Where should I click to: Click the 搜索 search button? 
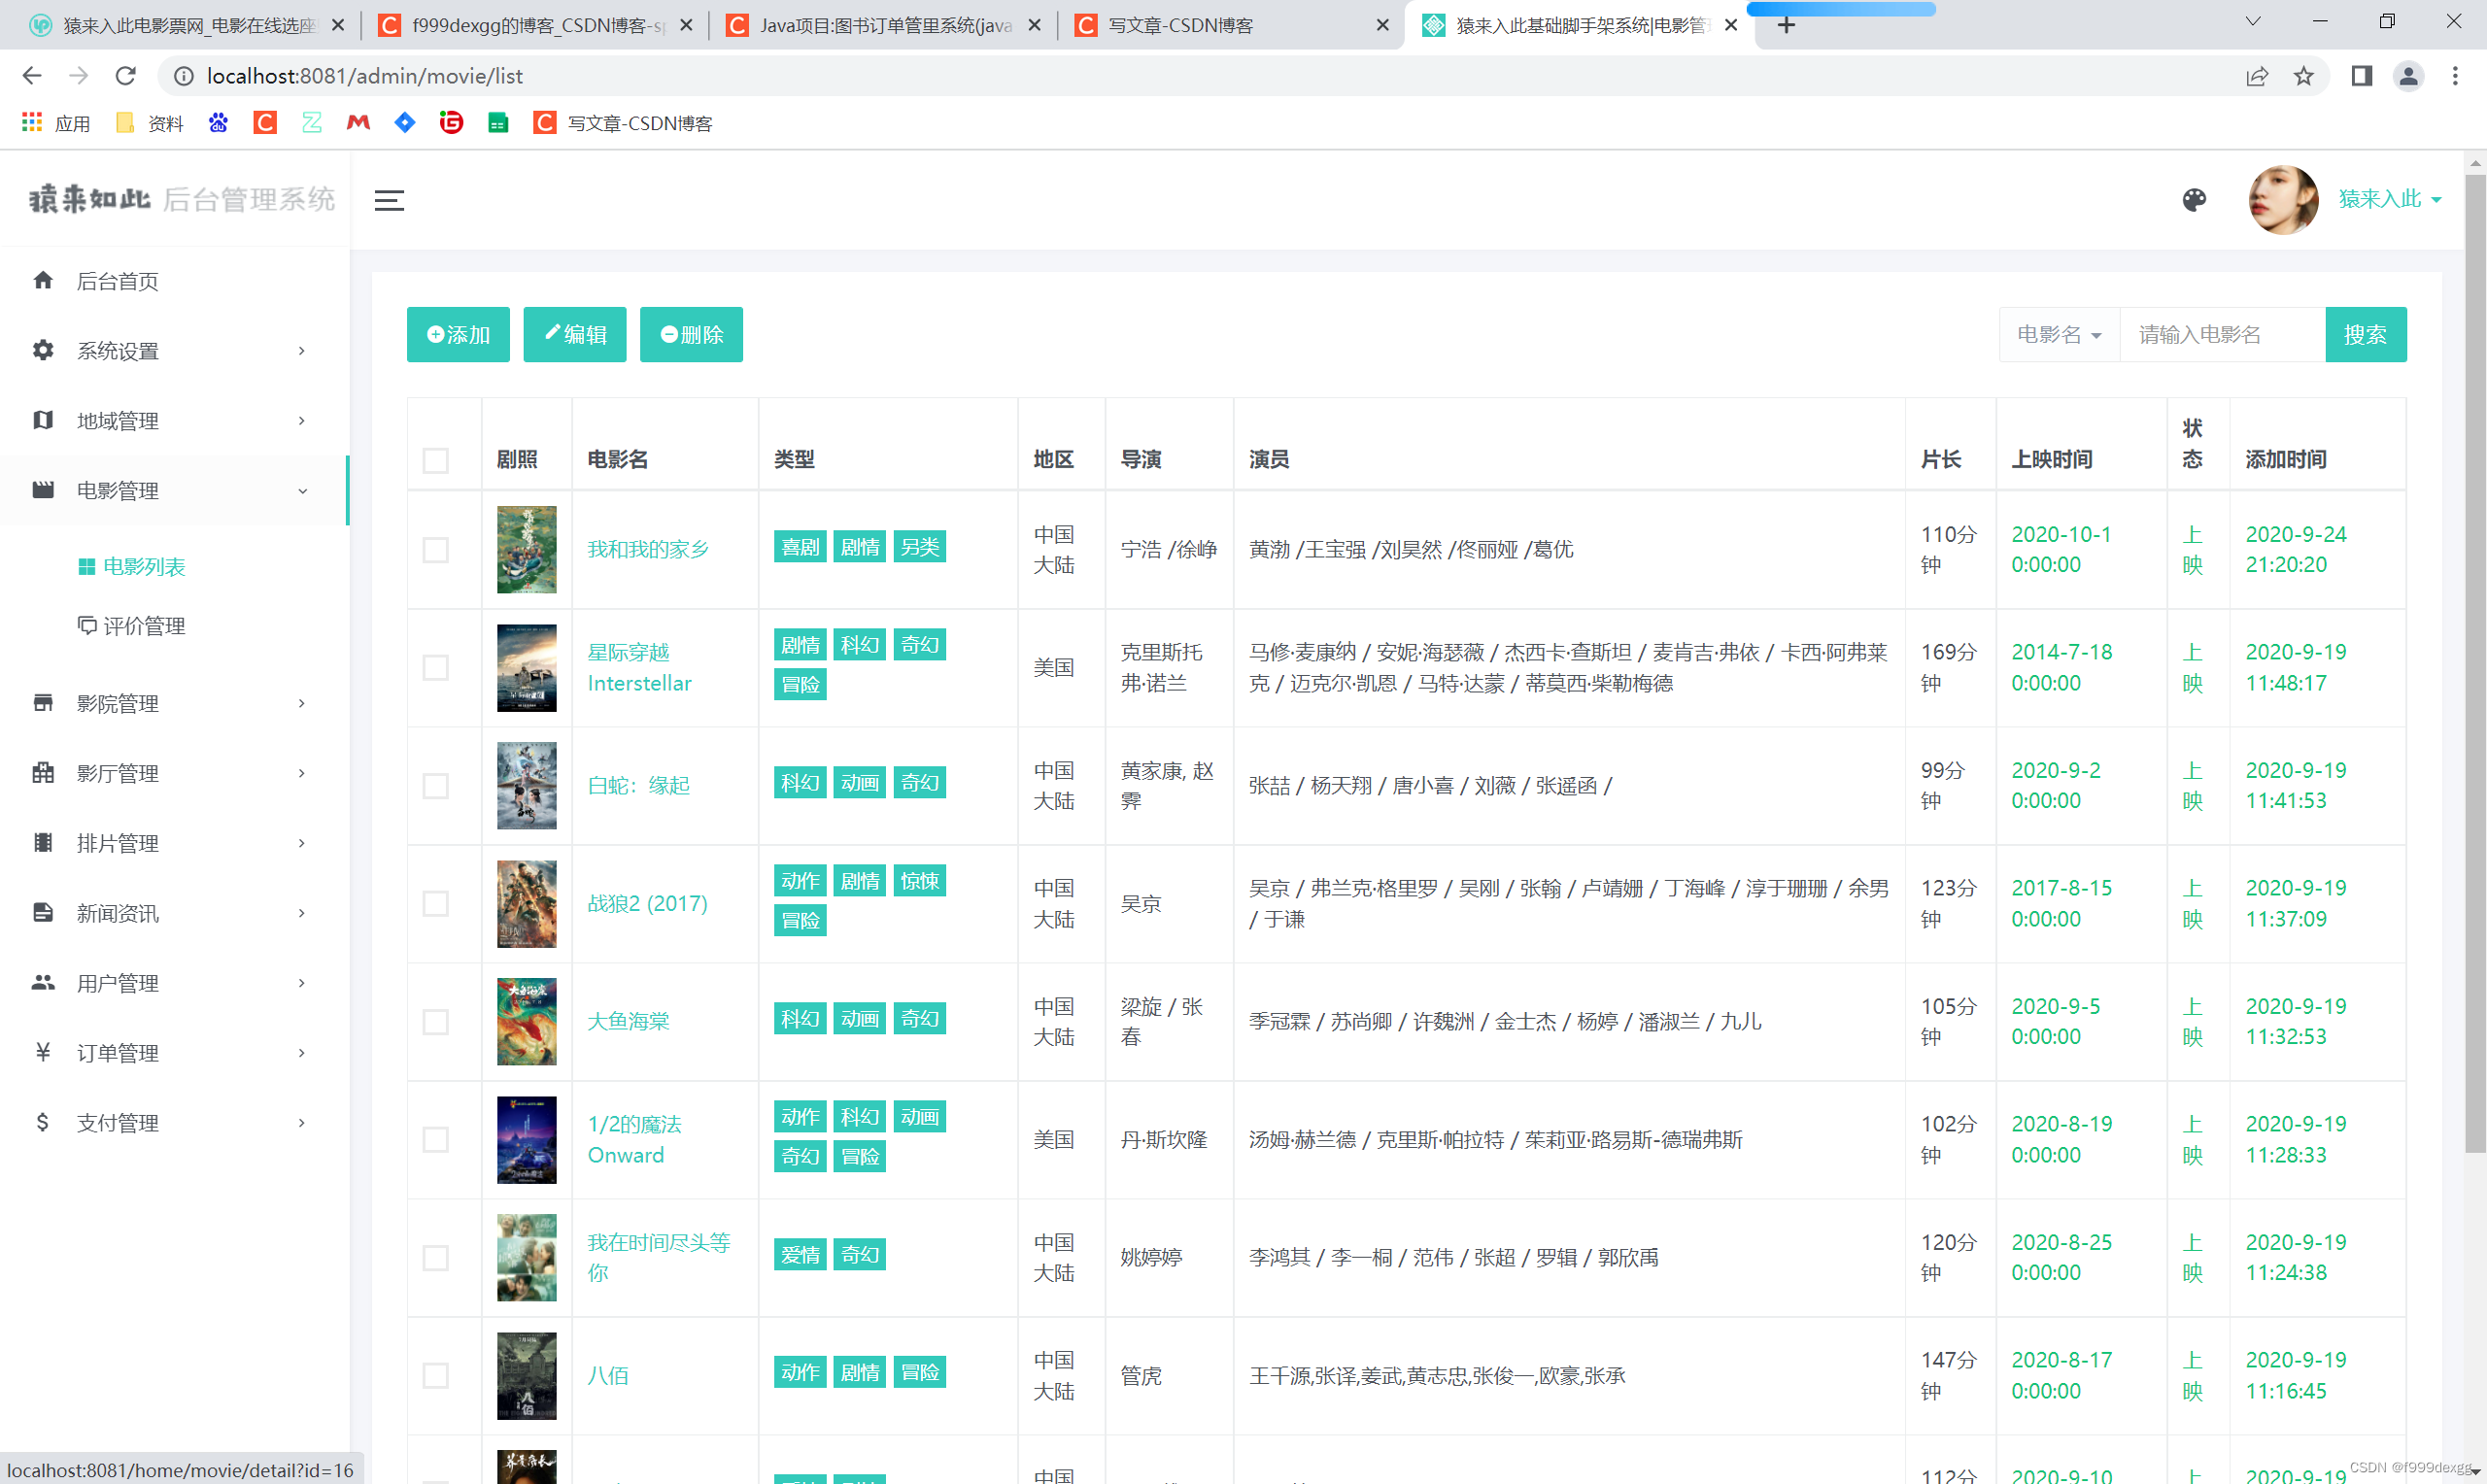click(2365, 334)
